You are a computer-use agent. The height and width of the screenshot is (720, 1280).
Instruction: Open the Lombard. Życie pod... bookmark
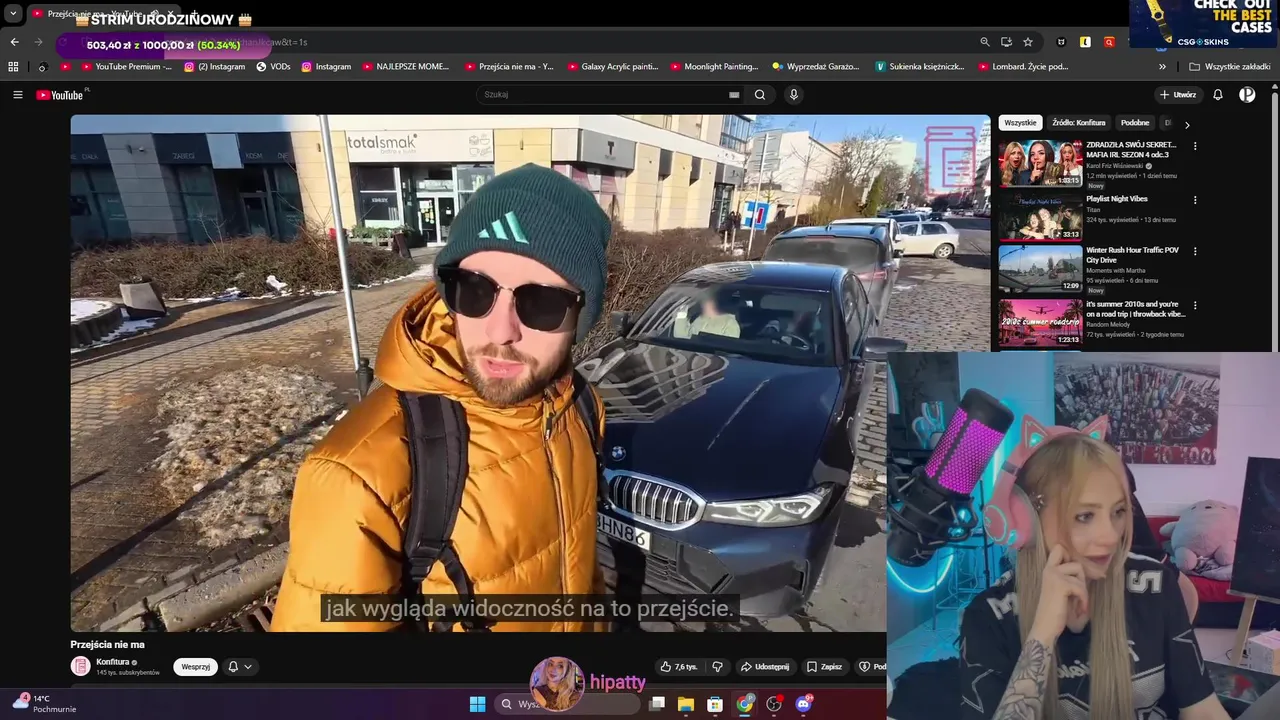point(1023,67)
